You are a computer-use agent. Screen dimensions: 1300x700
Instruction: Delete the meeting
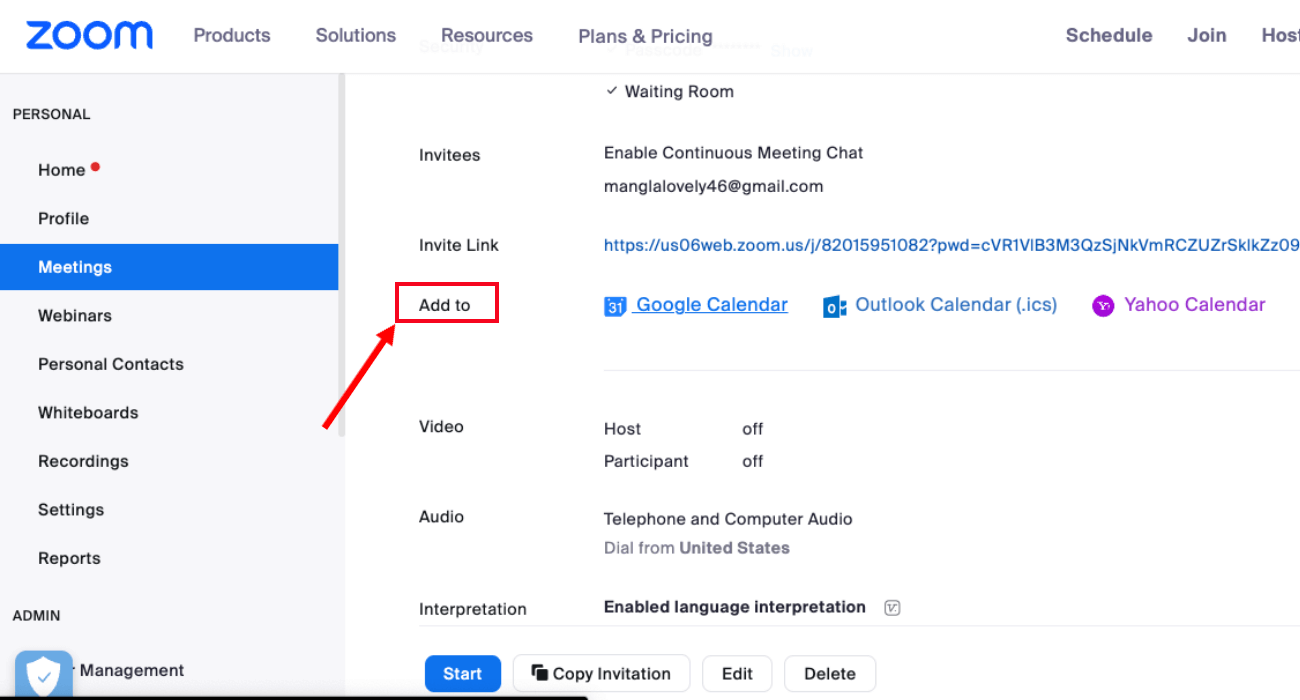coord(830,674)
